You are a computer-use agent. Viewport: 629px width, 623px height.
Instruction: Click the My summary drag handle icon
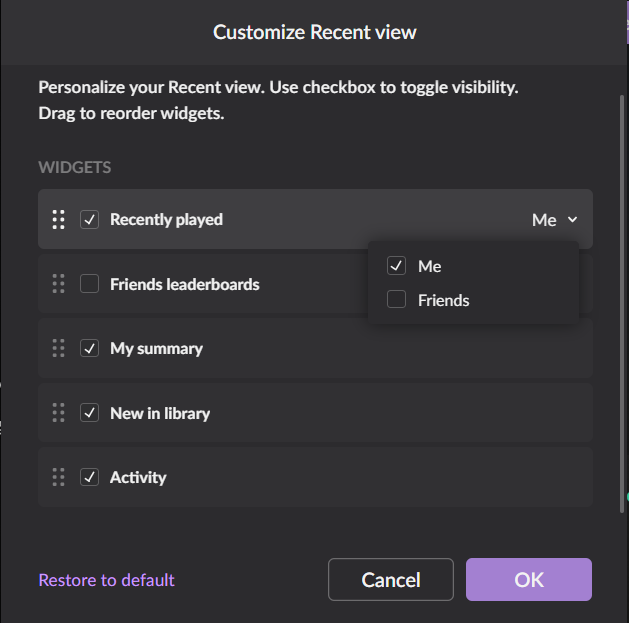(59, 348)
